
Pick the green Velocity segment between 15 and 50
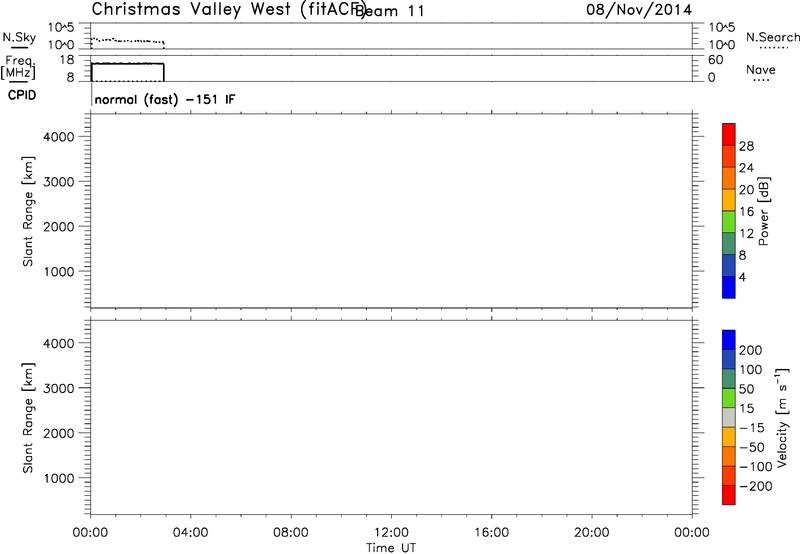729,398
